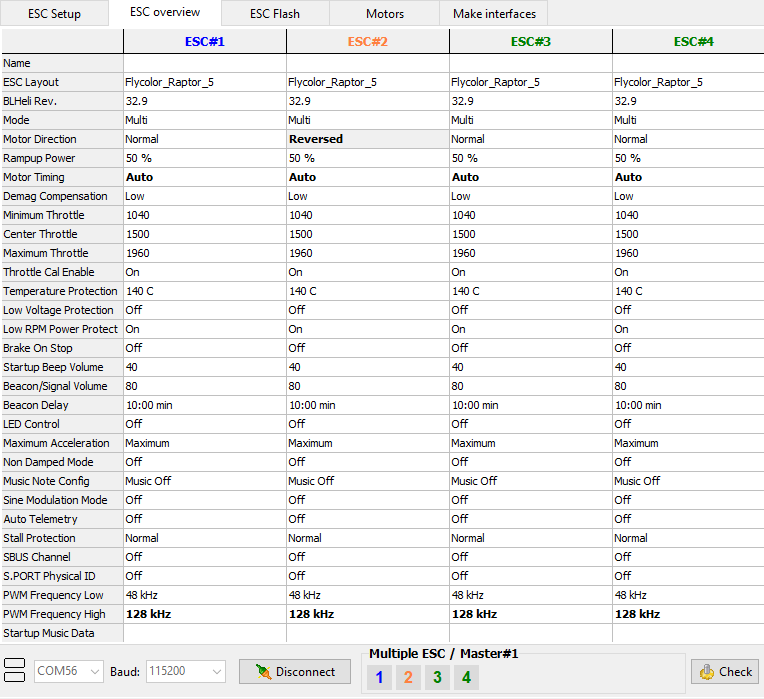This screenshot has height=699, width=764.
Task: Click ESC#1 empty Name field
Action: [205, 63]
